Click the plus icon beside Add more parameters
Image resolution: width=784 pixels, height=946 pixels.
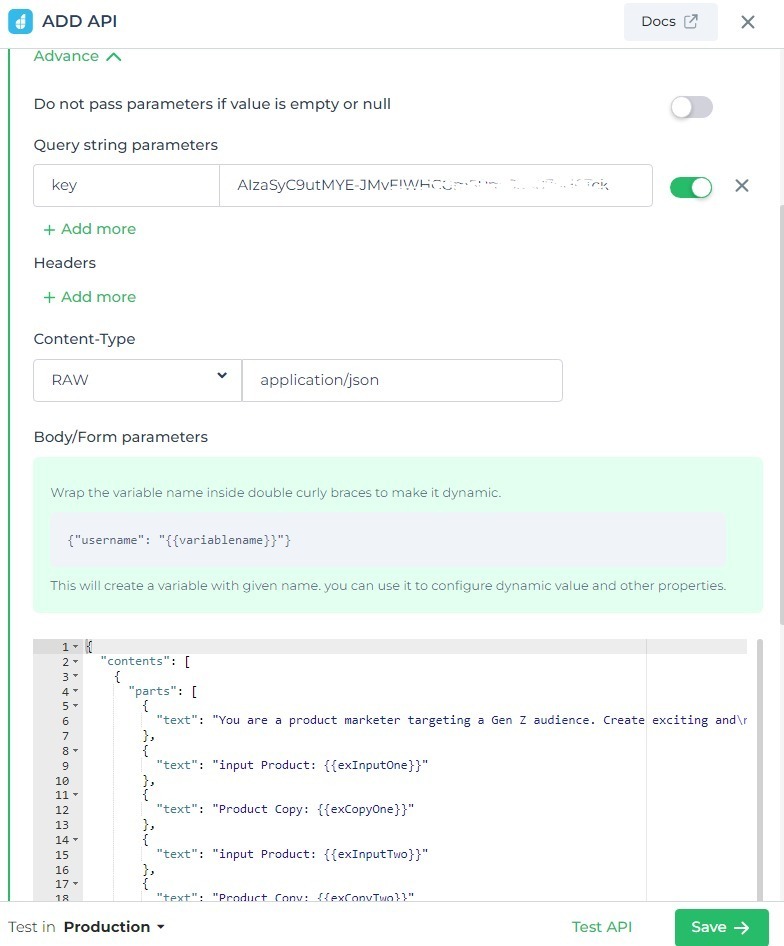click(50, 229)
